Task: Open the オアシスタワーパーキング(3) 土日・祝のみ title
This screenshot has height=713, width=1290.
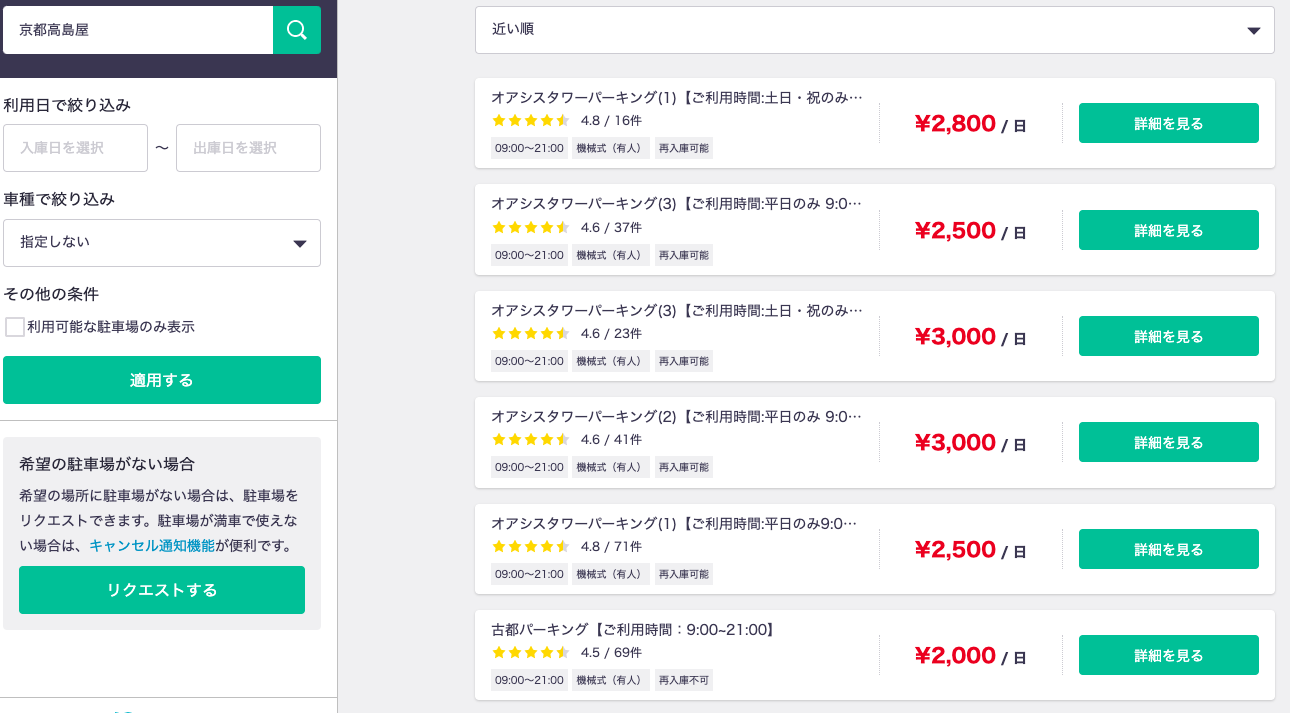Action: (677, 310)
